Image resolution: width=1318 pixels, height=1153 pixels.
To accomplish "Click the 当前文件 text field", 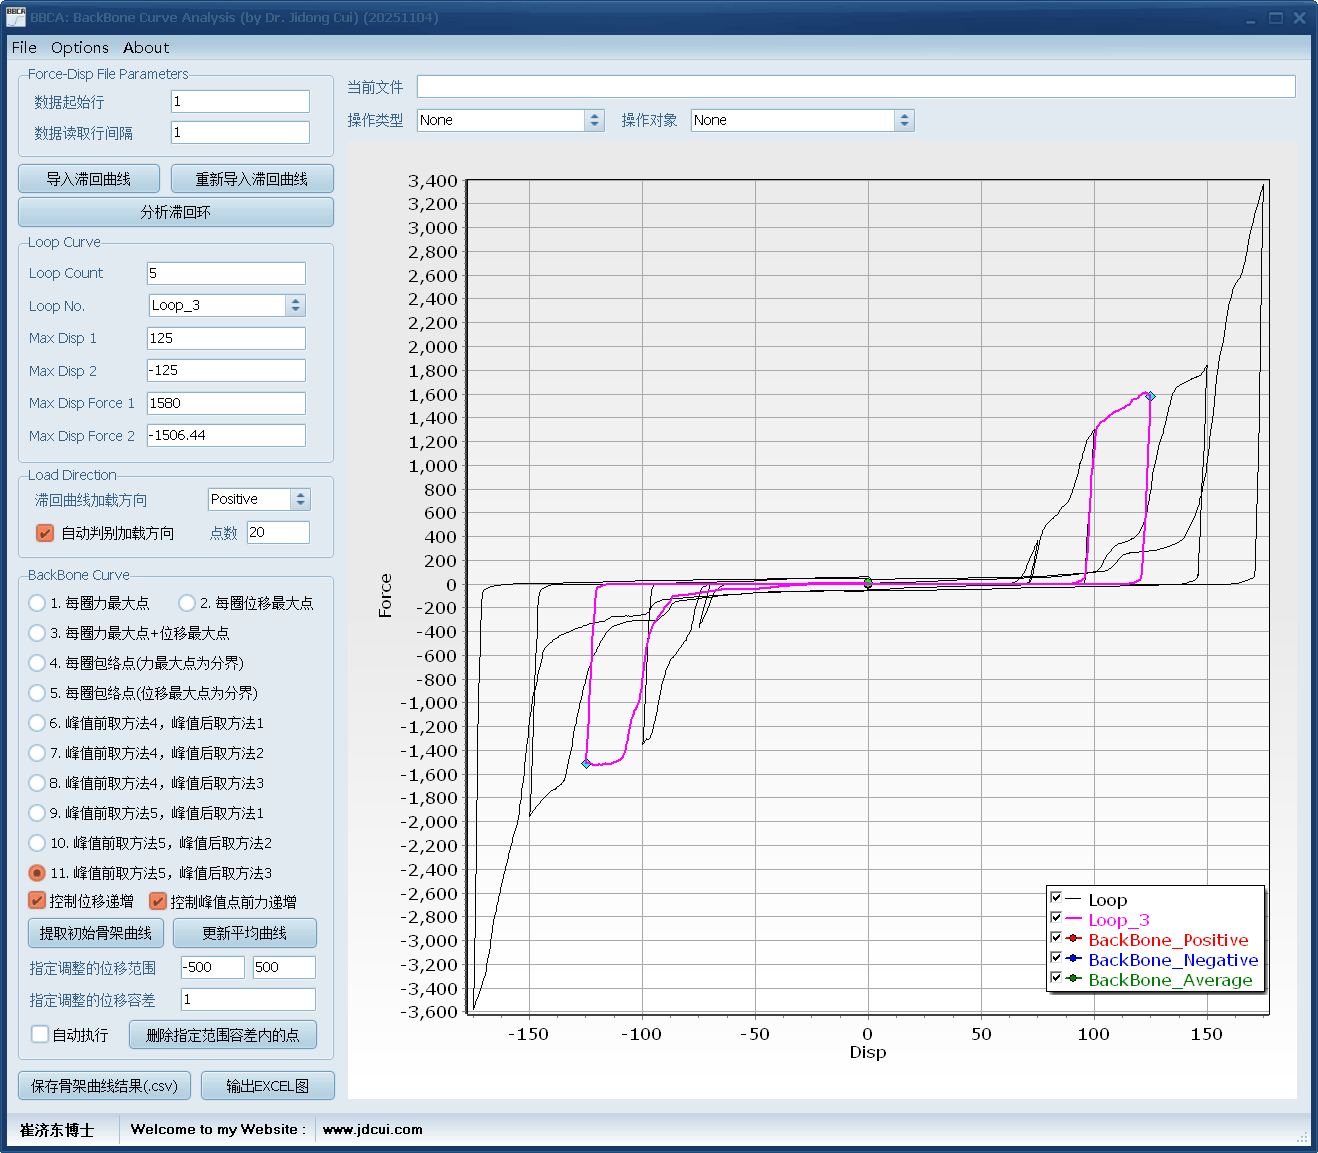I will [855, 87].
